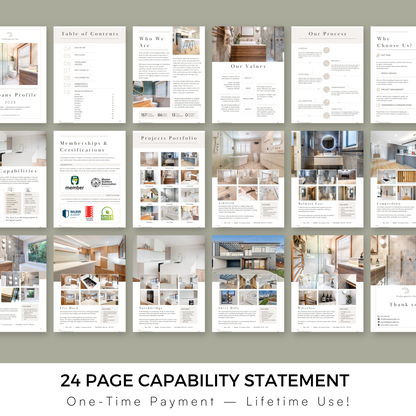This screenshot has width=416, height=416.
Task: Click the timber vanity photo on Our Values page
Action: (248, 44)
